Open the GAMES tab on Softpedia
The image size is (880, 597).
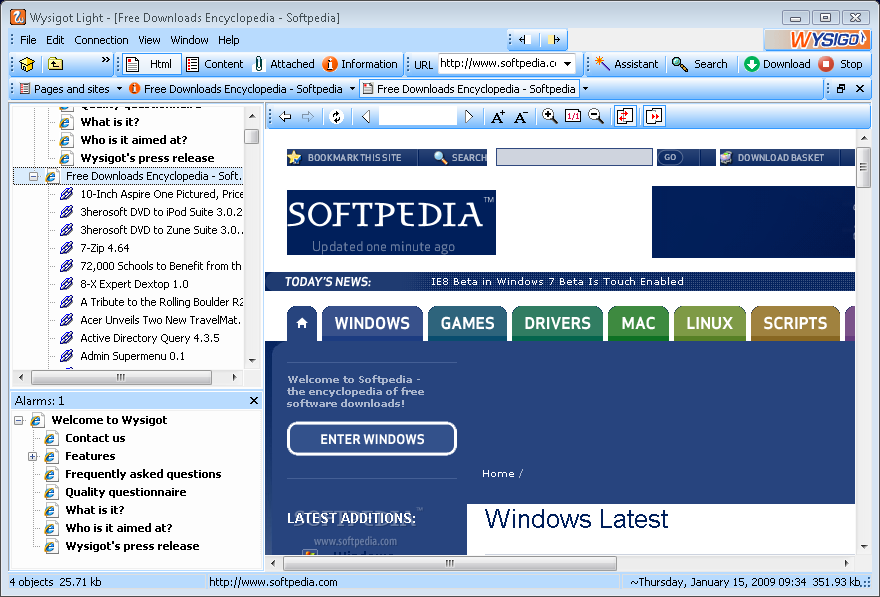pos(467,324)
